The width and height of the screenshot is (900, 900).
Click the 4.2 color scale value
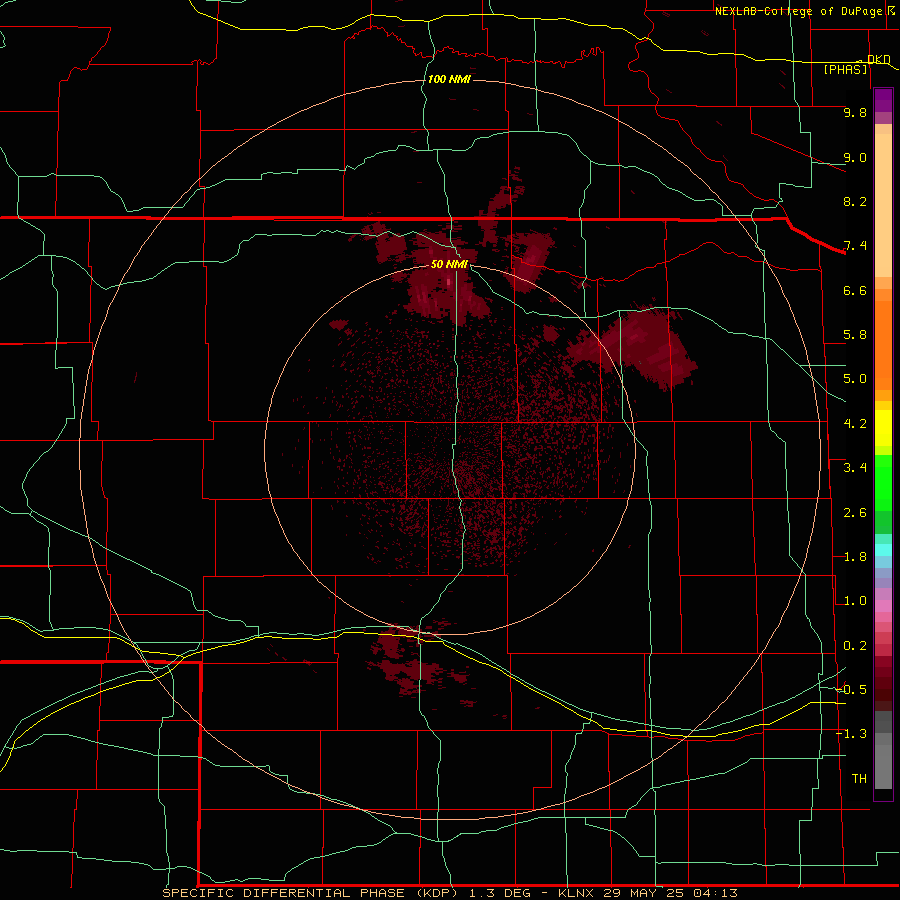tap(855, 424)
